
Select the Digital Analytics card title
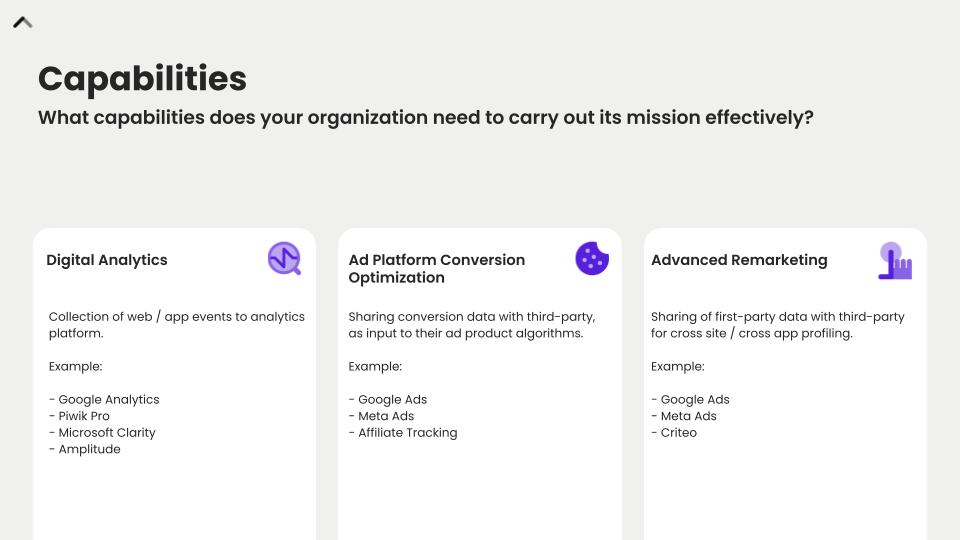point(107,260)
